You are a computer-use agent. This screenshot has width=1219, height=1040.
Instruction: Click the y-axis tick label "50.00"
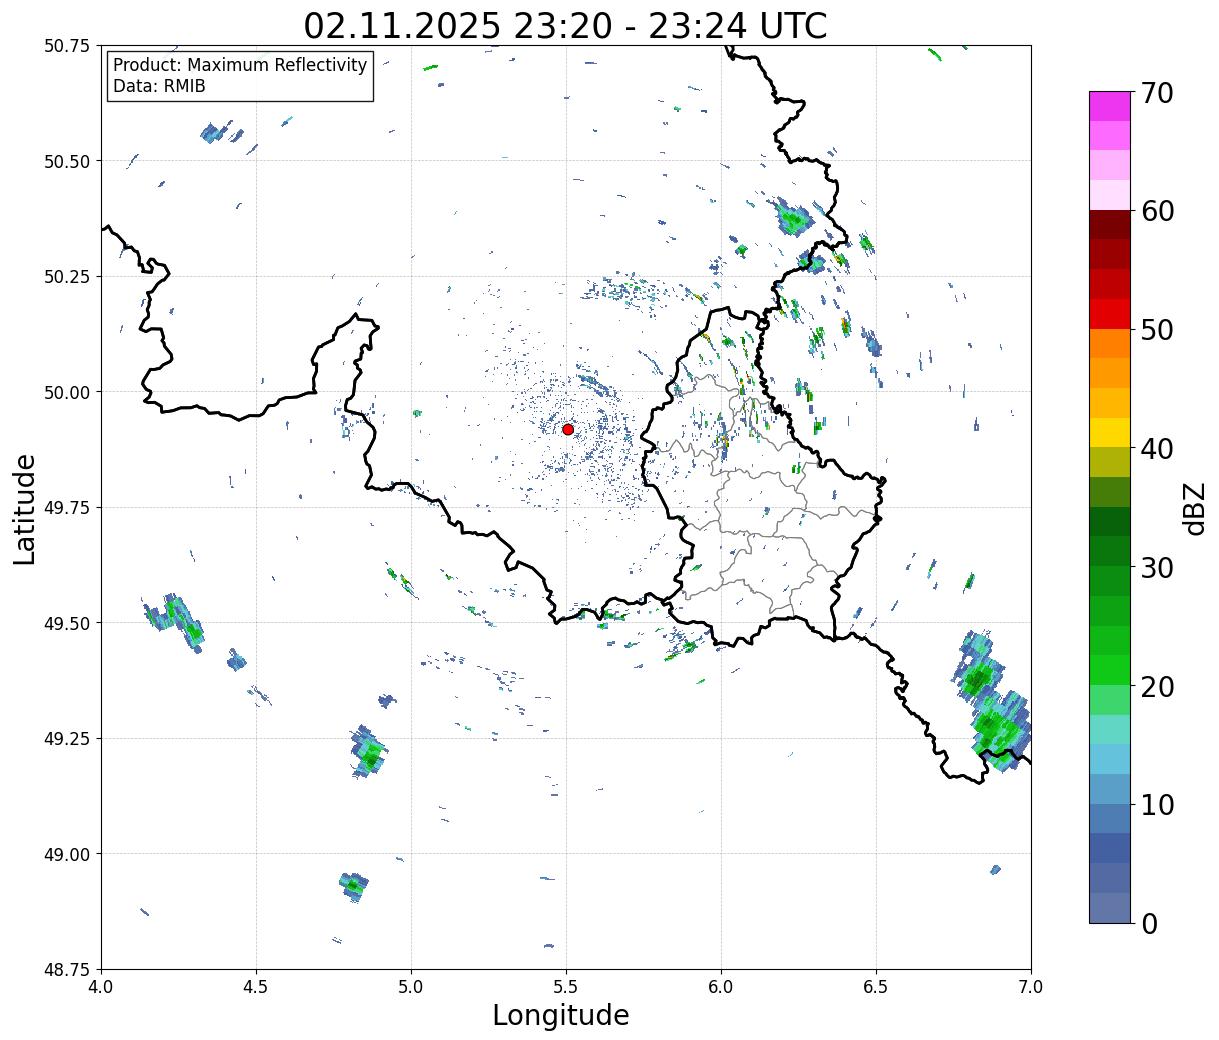(67, 392)
